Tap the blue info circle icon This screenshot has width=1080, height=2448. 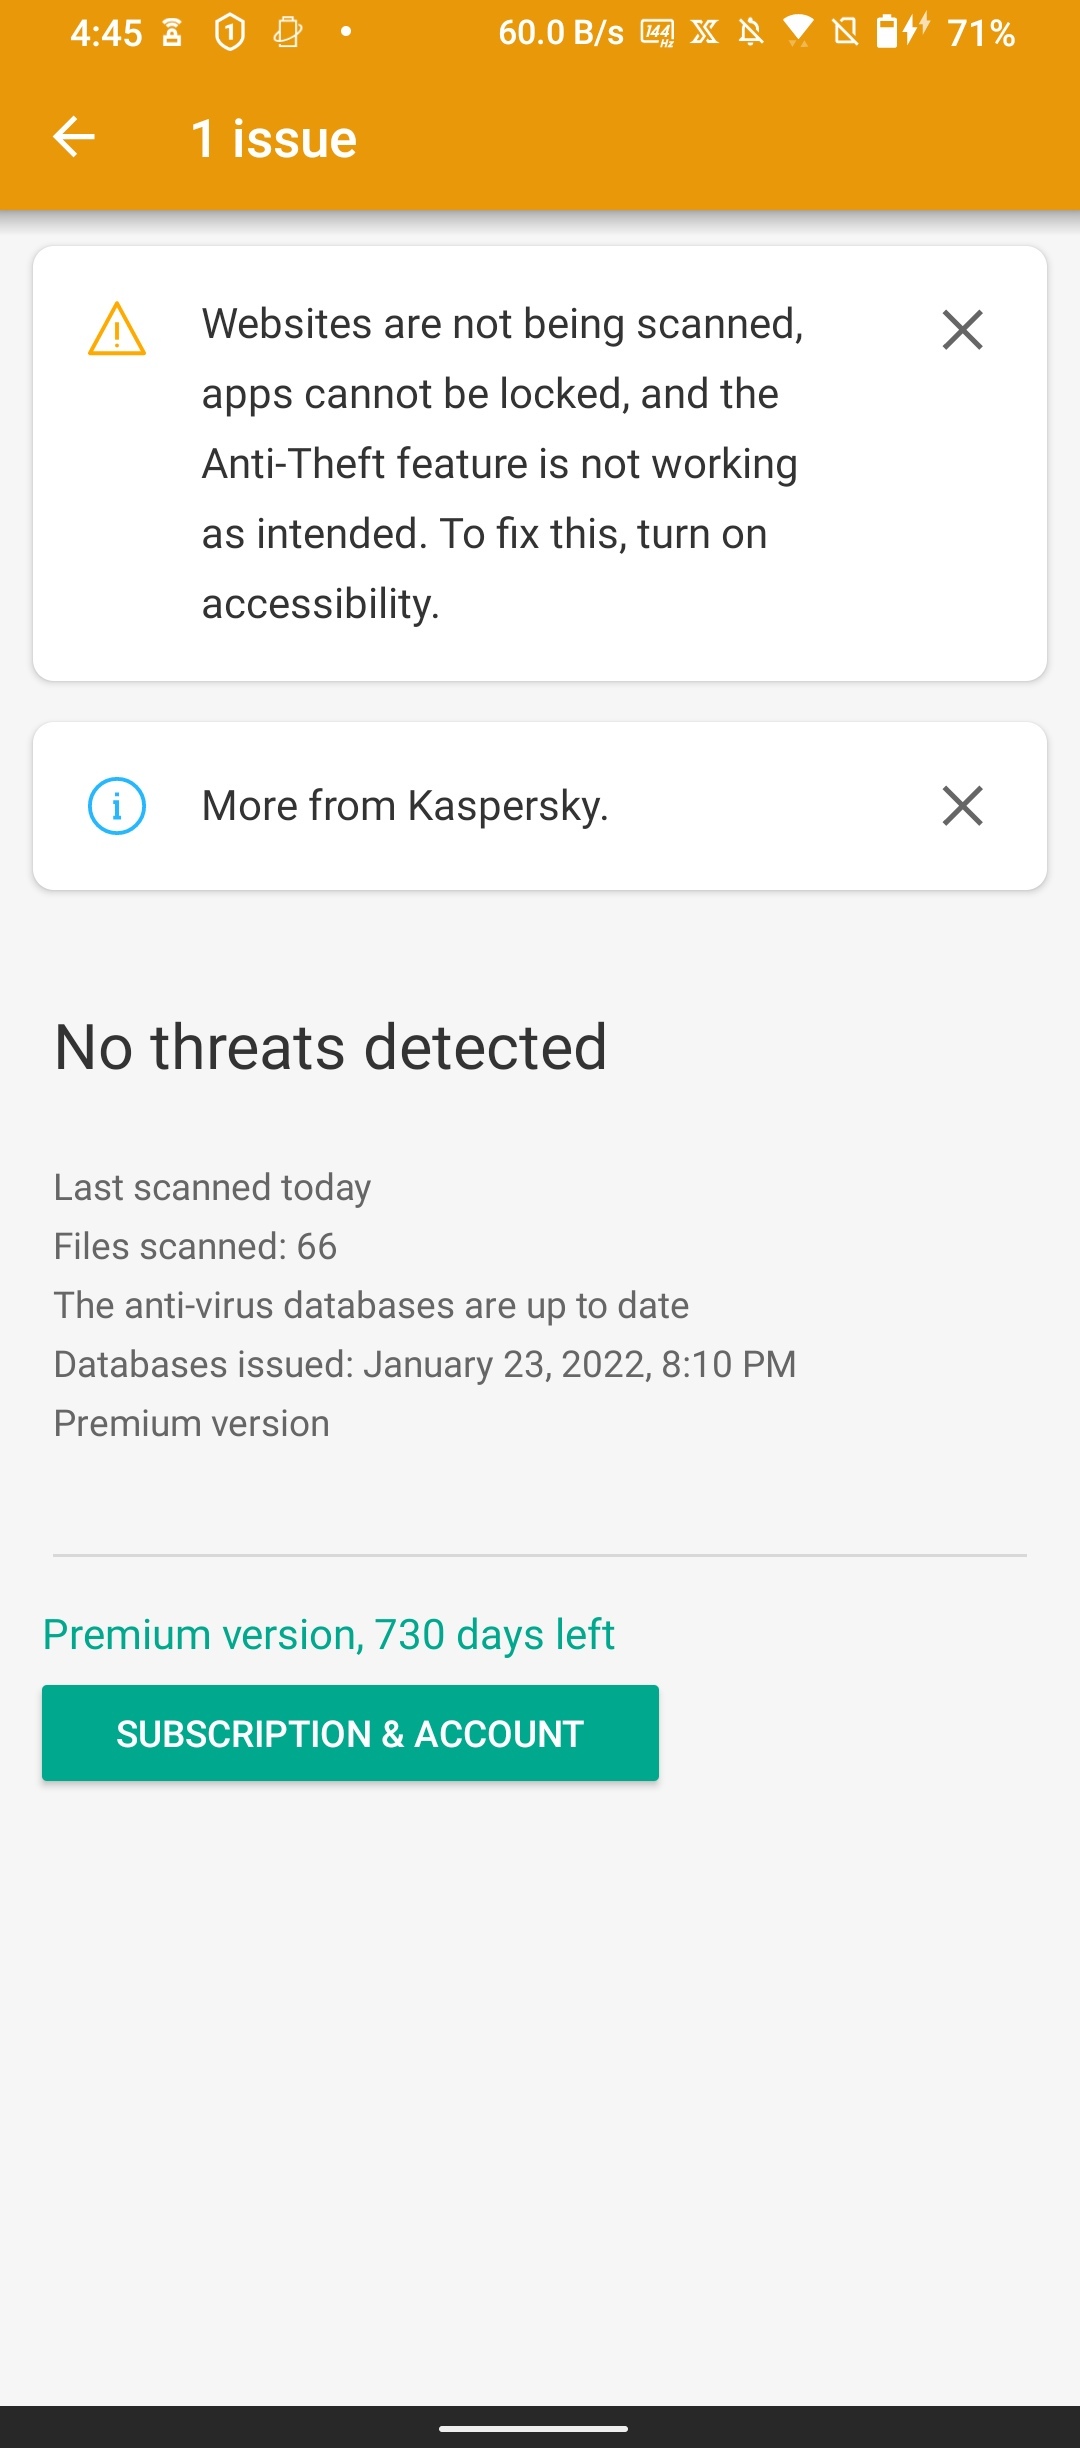point(117,805)
